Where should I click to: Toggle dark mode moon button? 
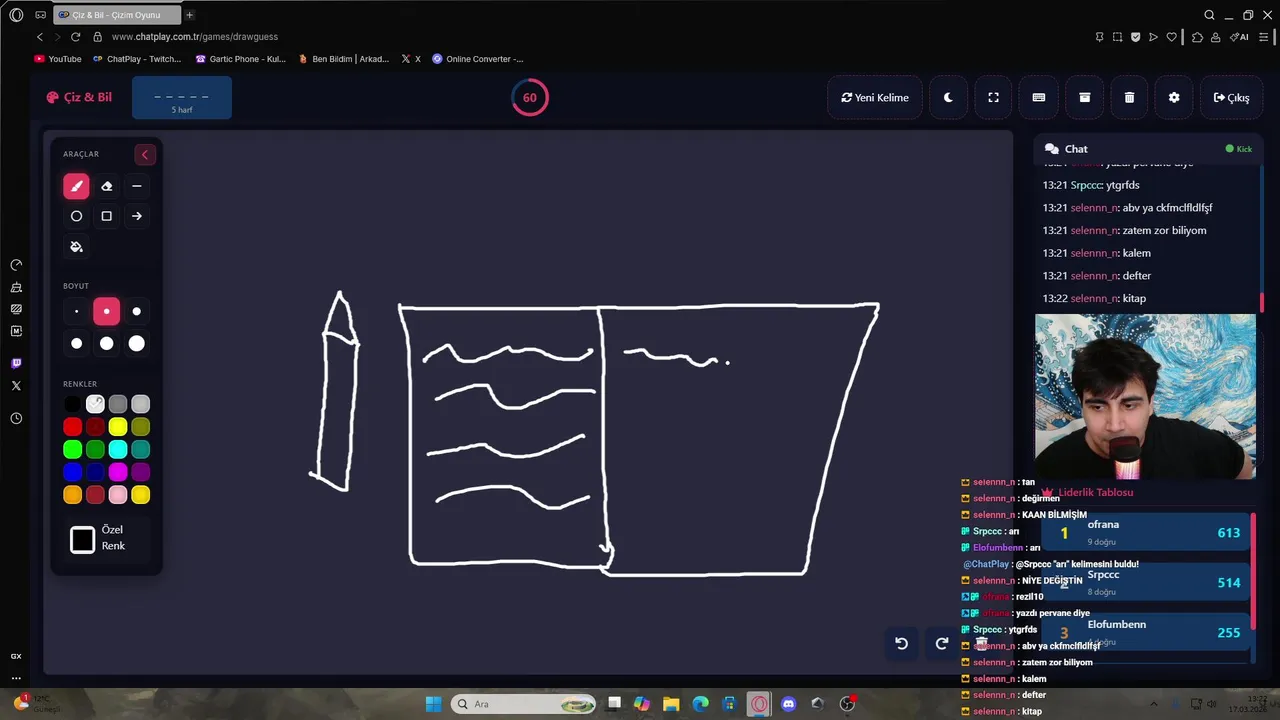click(948, 97)
